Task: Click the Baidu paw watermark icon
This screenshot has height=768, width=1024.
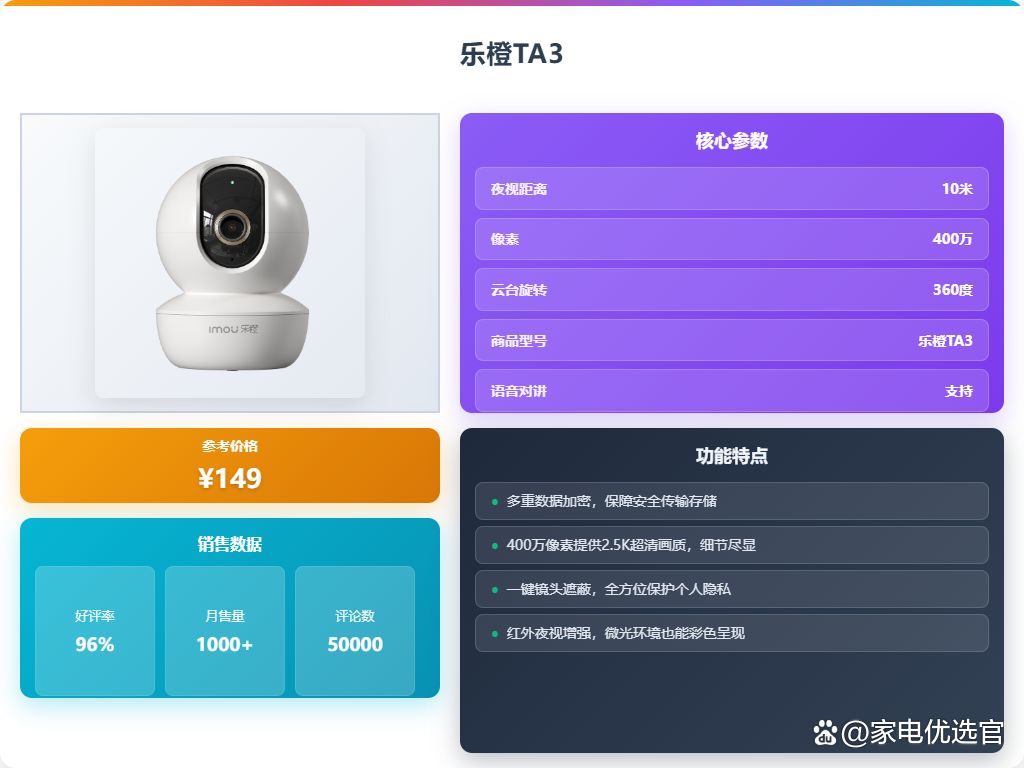Action: pyautogui.click(x=825, y=733)
